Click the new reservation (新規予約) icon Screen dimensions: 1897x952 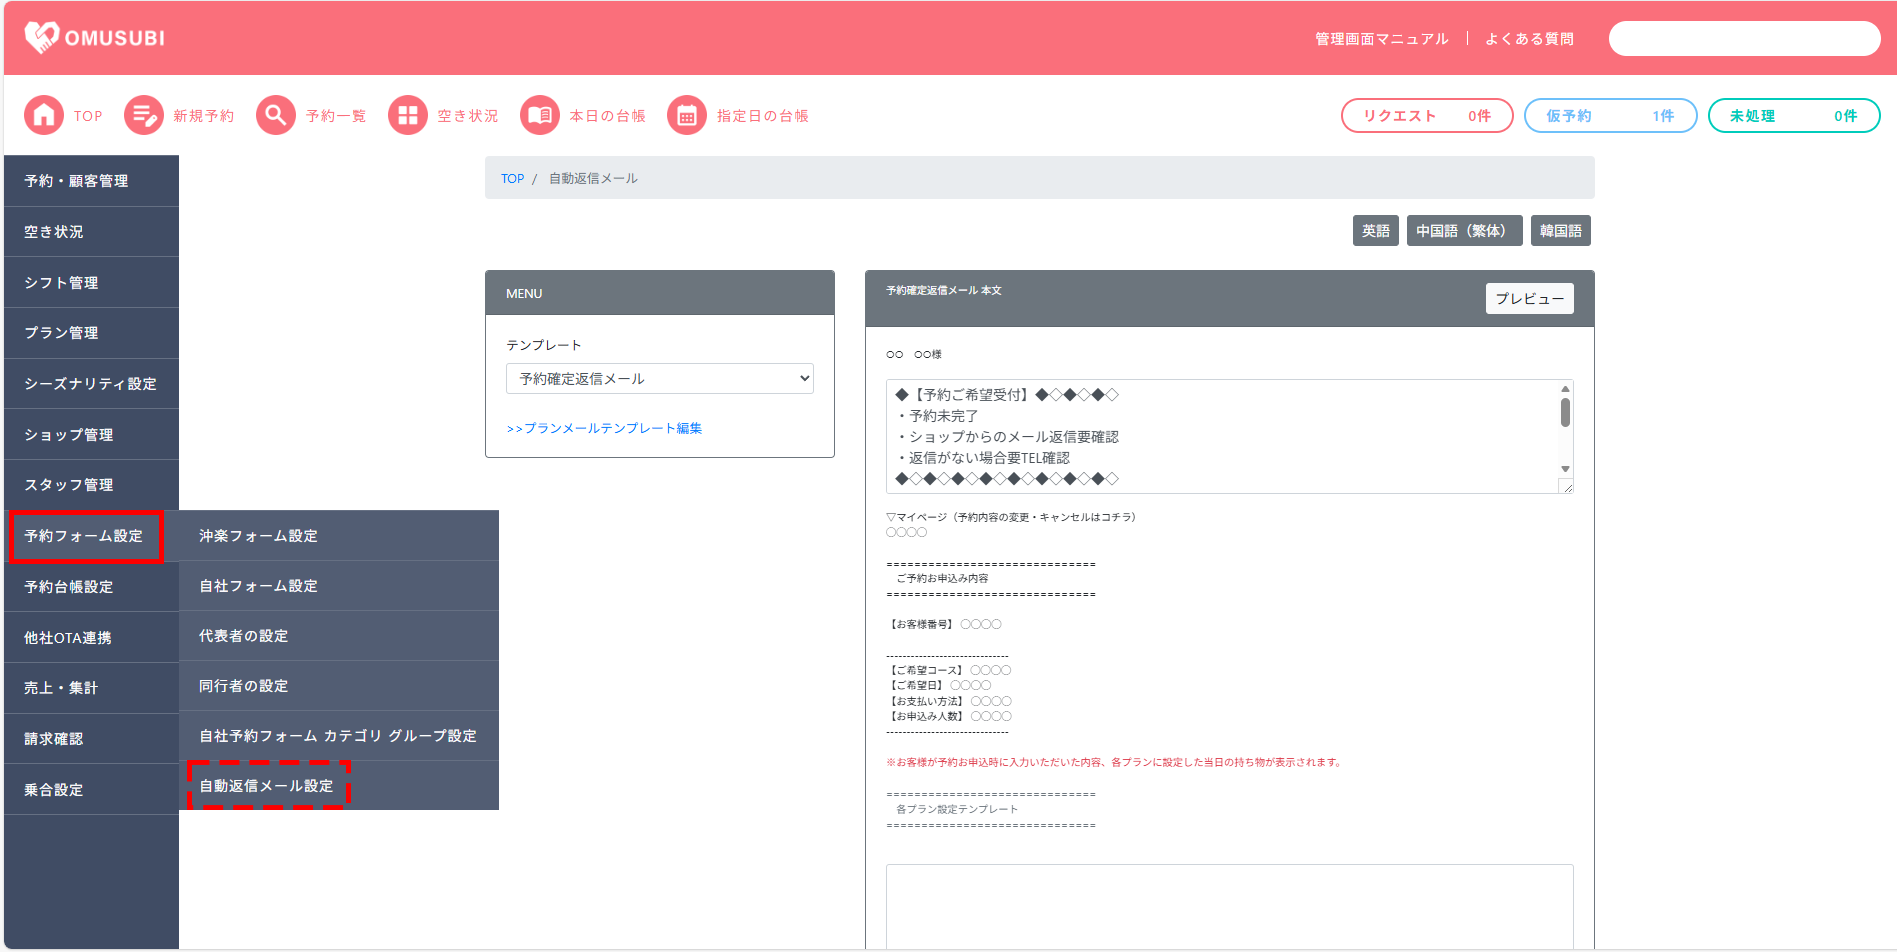(x=144, y=116)
